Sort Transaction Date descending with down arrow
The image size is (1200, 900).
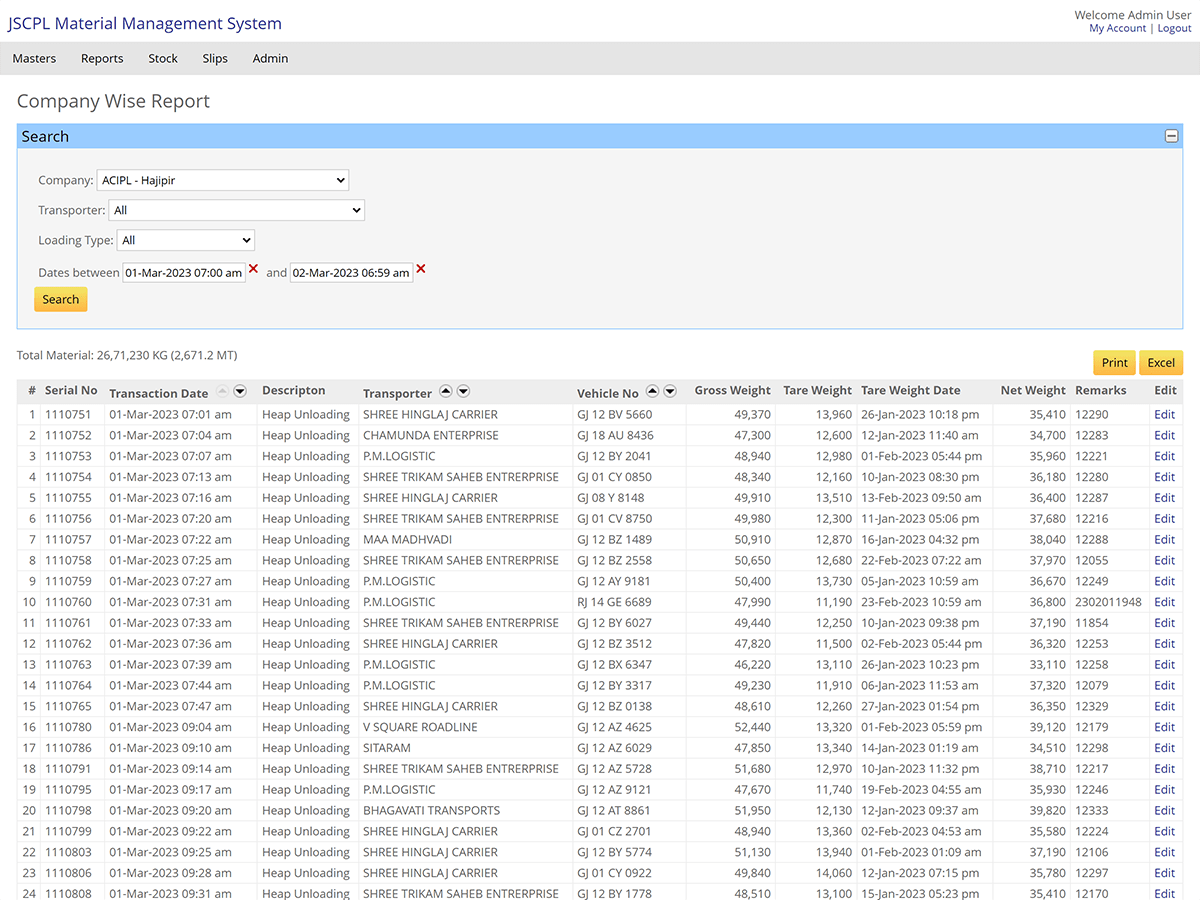(x=239, y=391)
